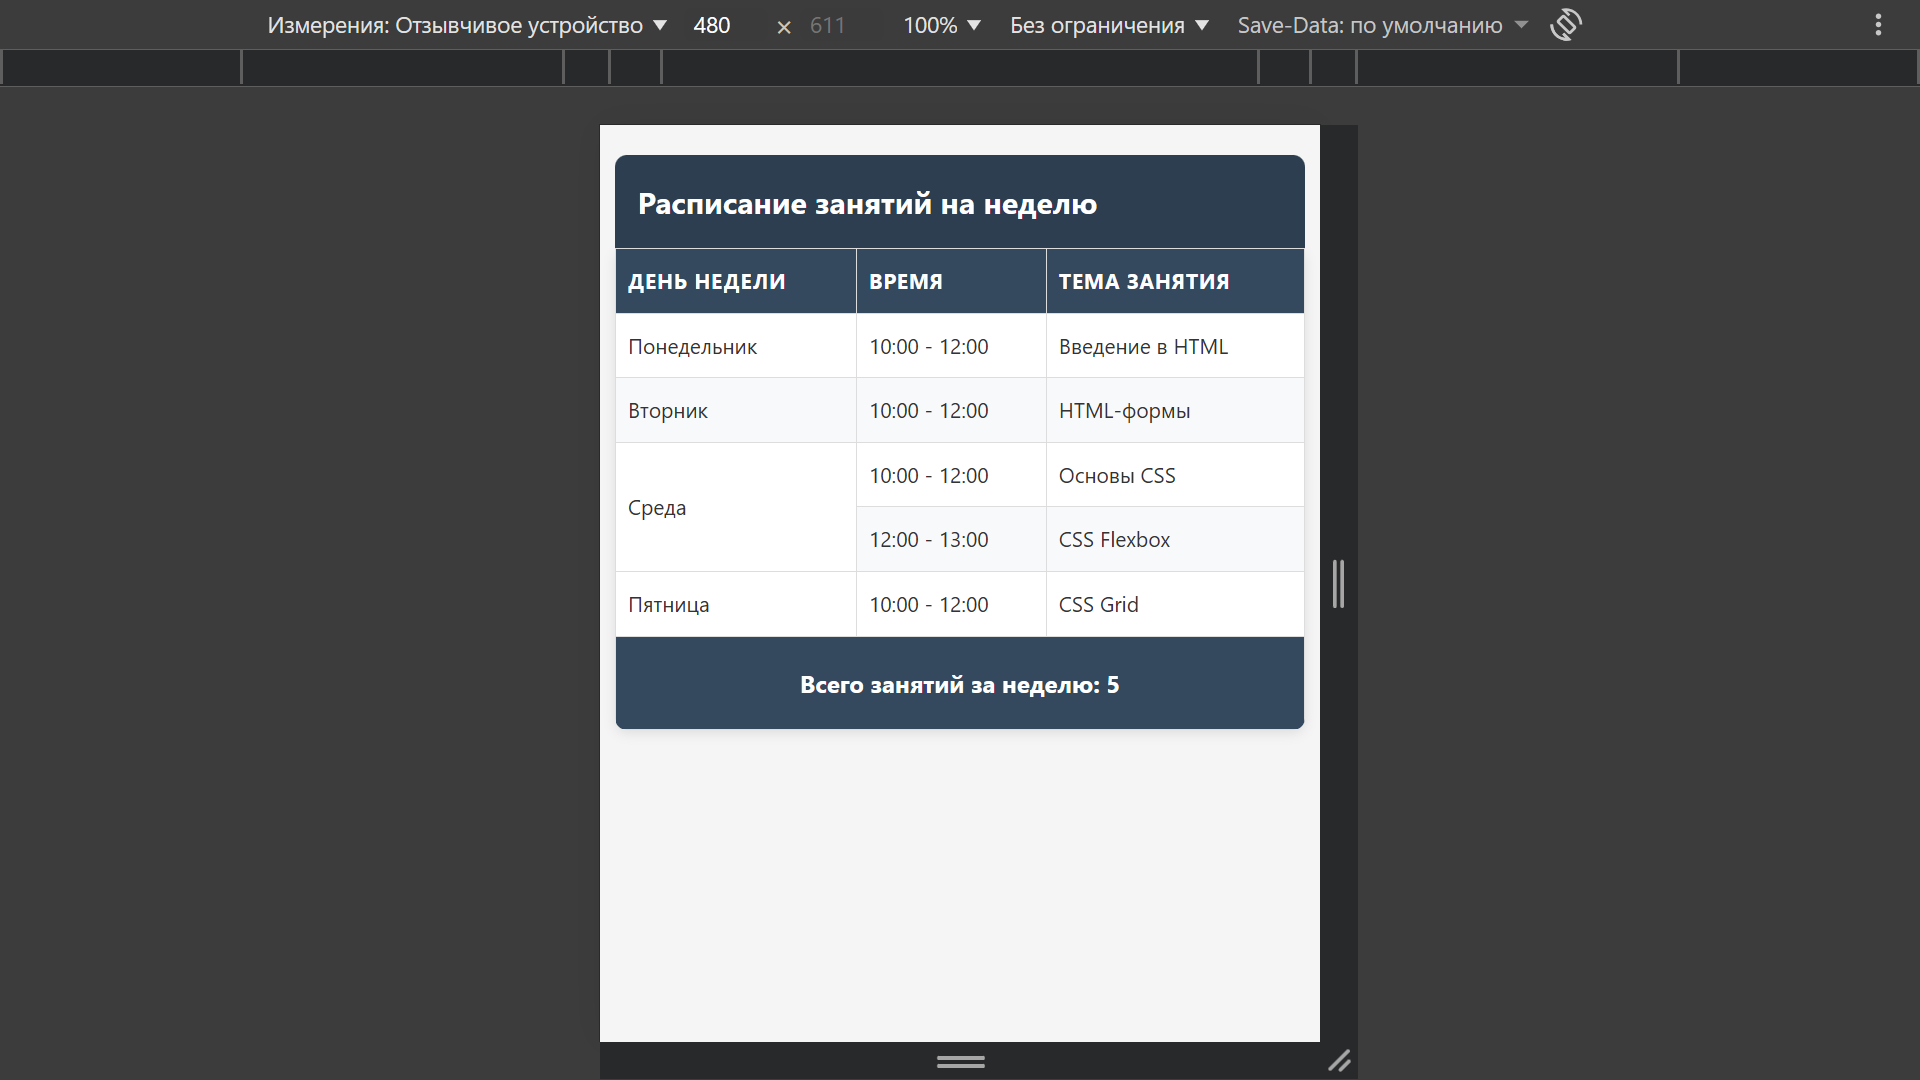The image size is (1920, 1080).
Task: Click the diagonal corner resize handle
Action: (x=1339, y=1061)
